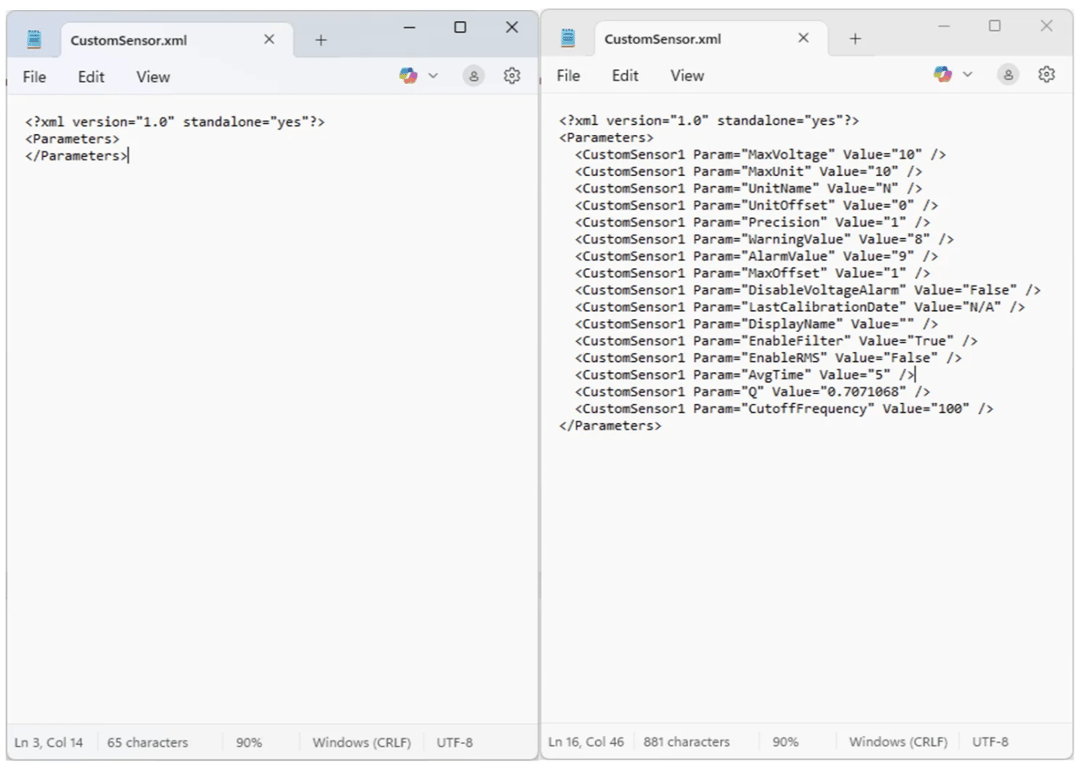Click the Notepad app icon on the left titlebar
This screenshot has height=768, width=1089.
pos(33,38)
